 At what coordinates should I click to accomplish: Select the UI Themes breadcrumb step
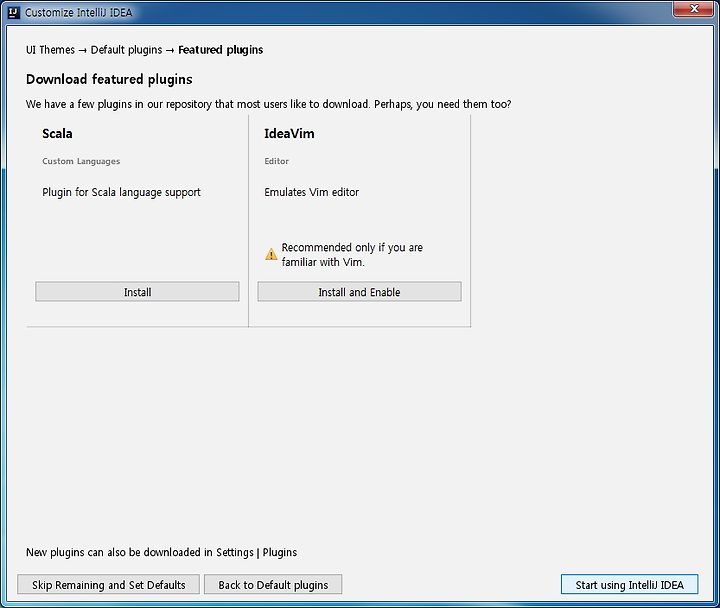click(50, 50)
